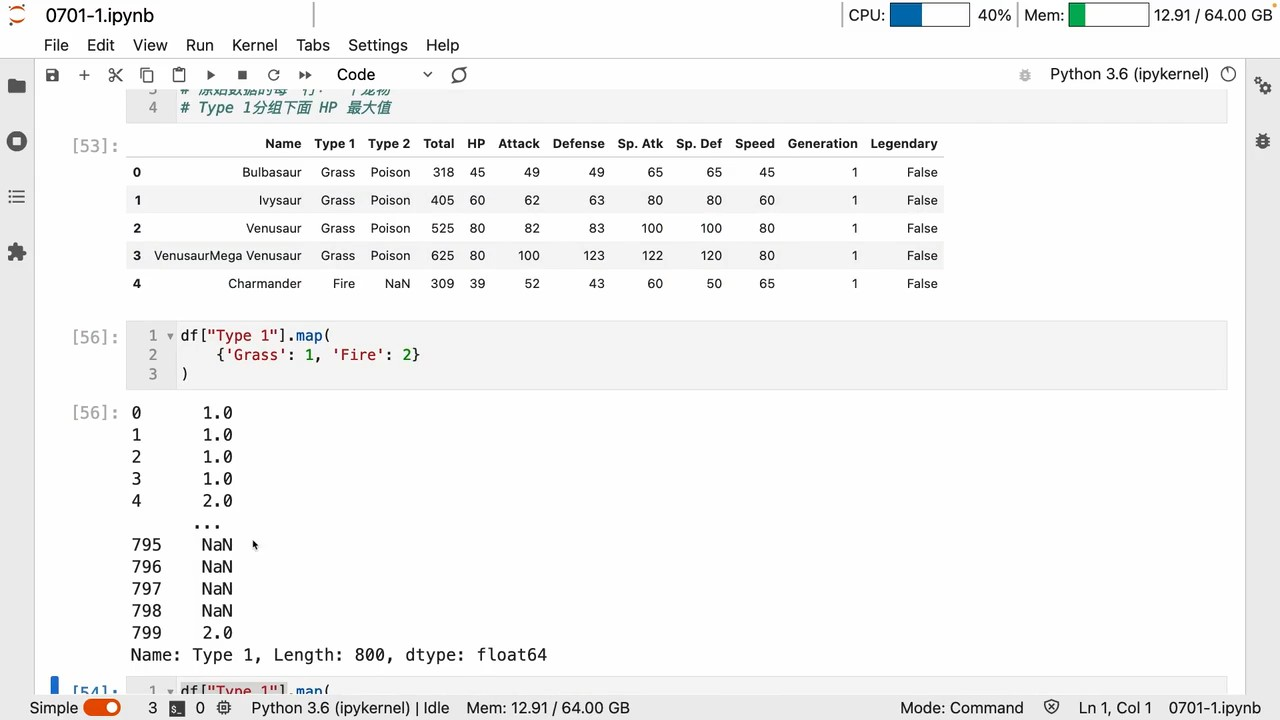Paste cell using the clipboard icon

coord(179,75)
